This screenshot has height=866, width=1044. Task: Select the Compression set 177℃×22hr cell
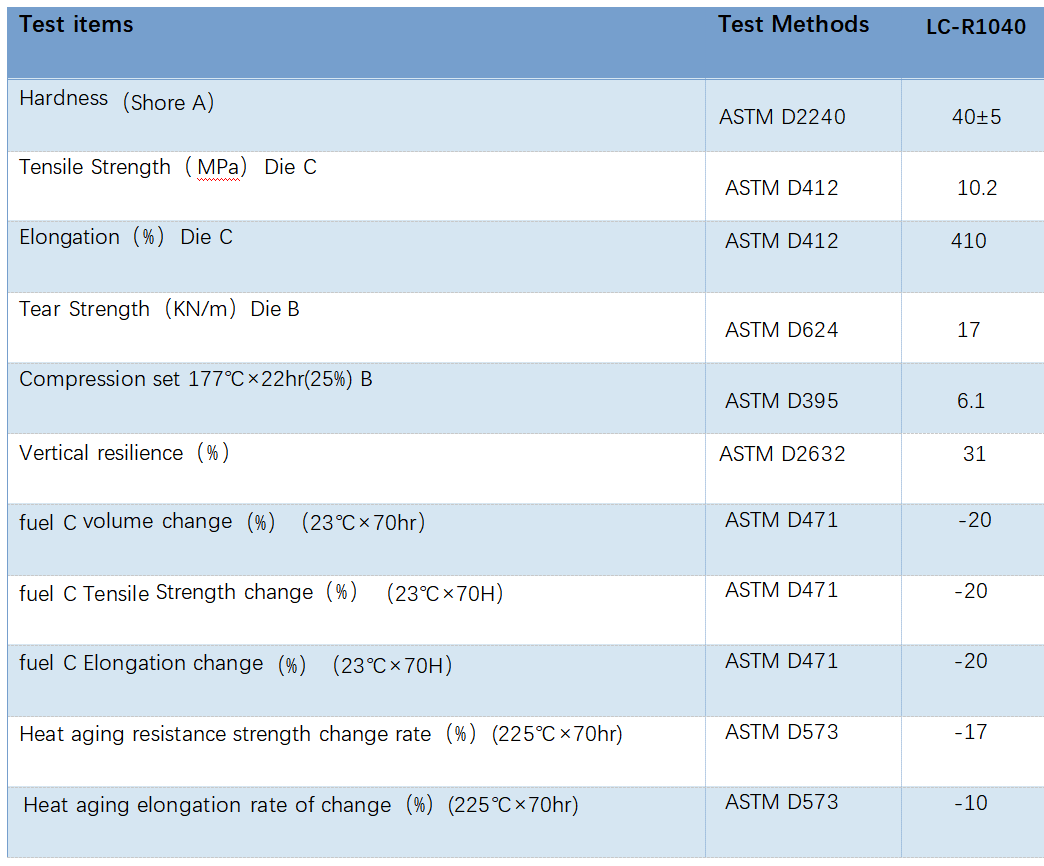(x=196, y=380)
